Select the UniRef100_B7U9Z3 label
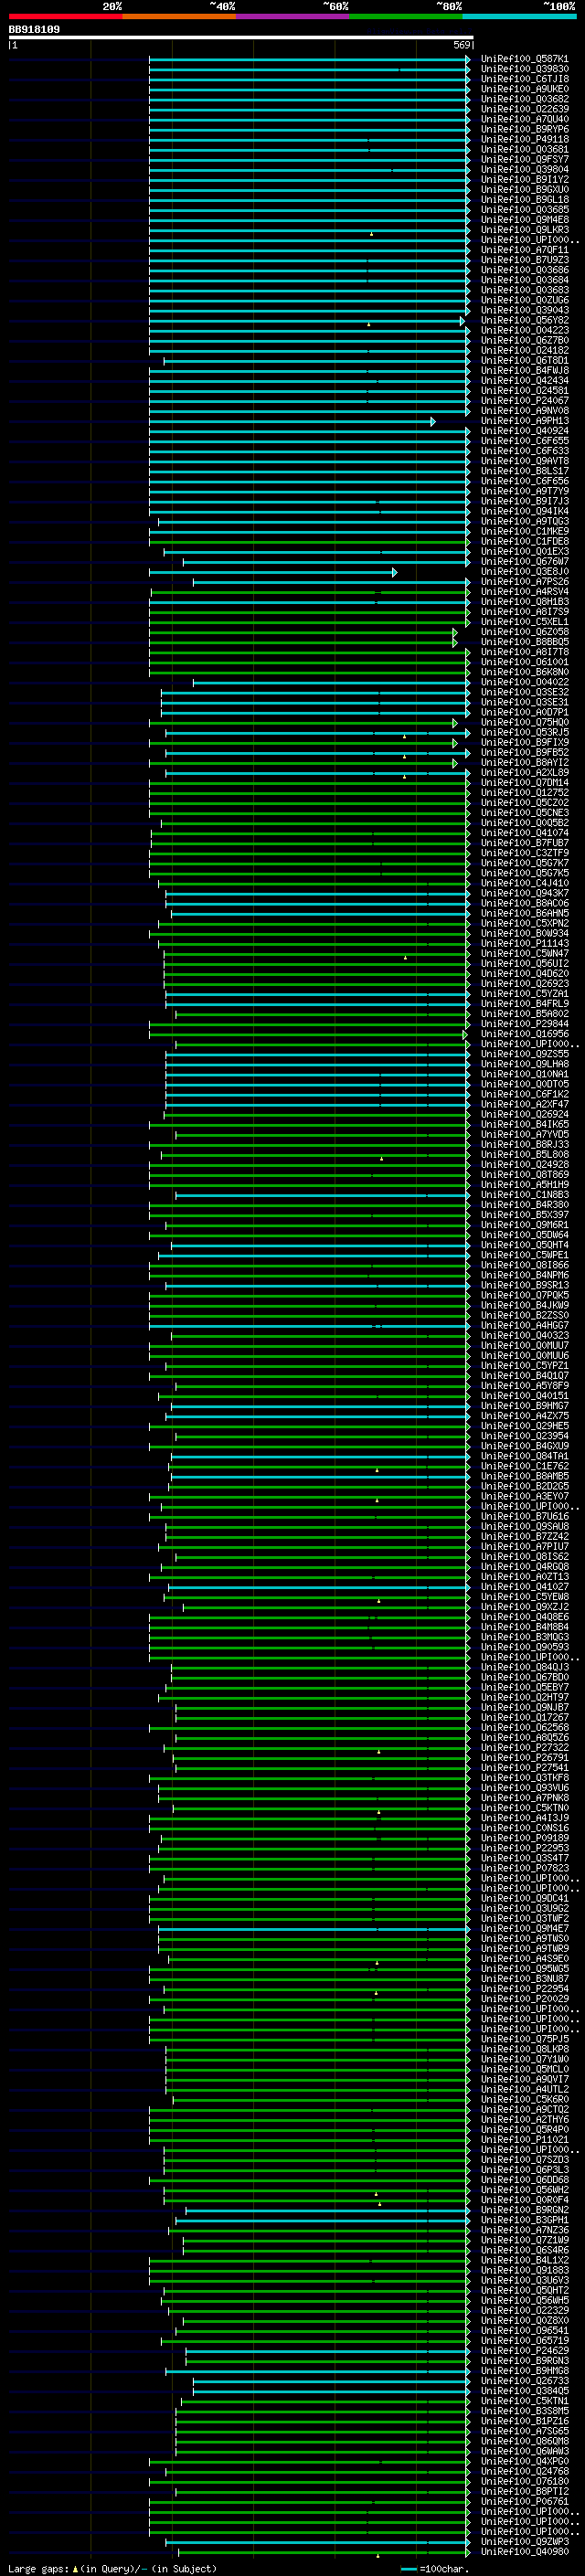The height and width of the screenshot is (2576, 585). pyautogui.click(x=525, y=260)
